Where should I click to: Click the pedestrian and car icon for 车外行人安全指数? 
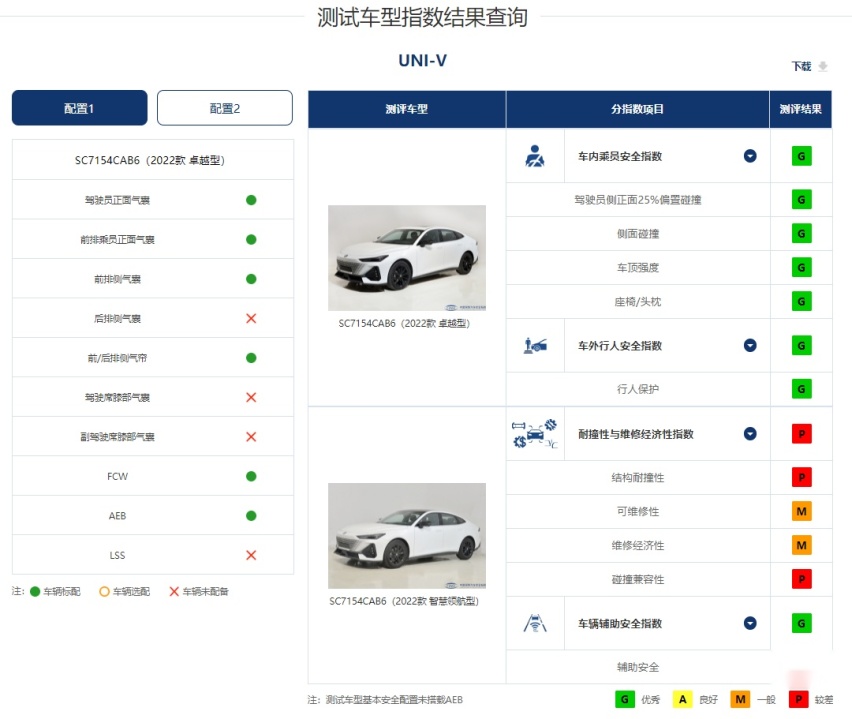coord(535,345)
